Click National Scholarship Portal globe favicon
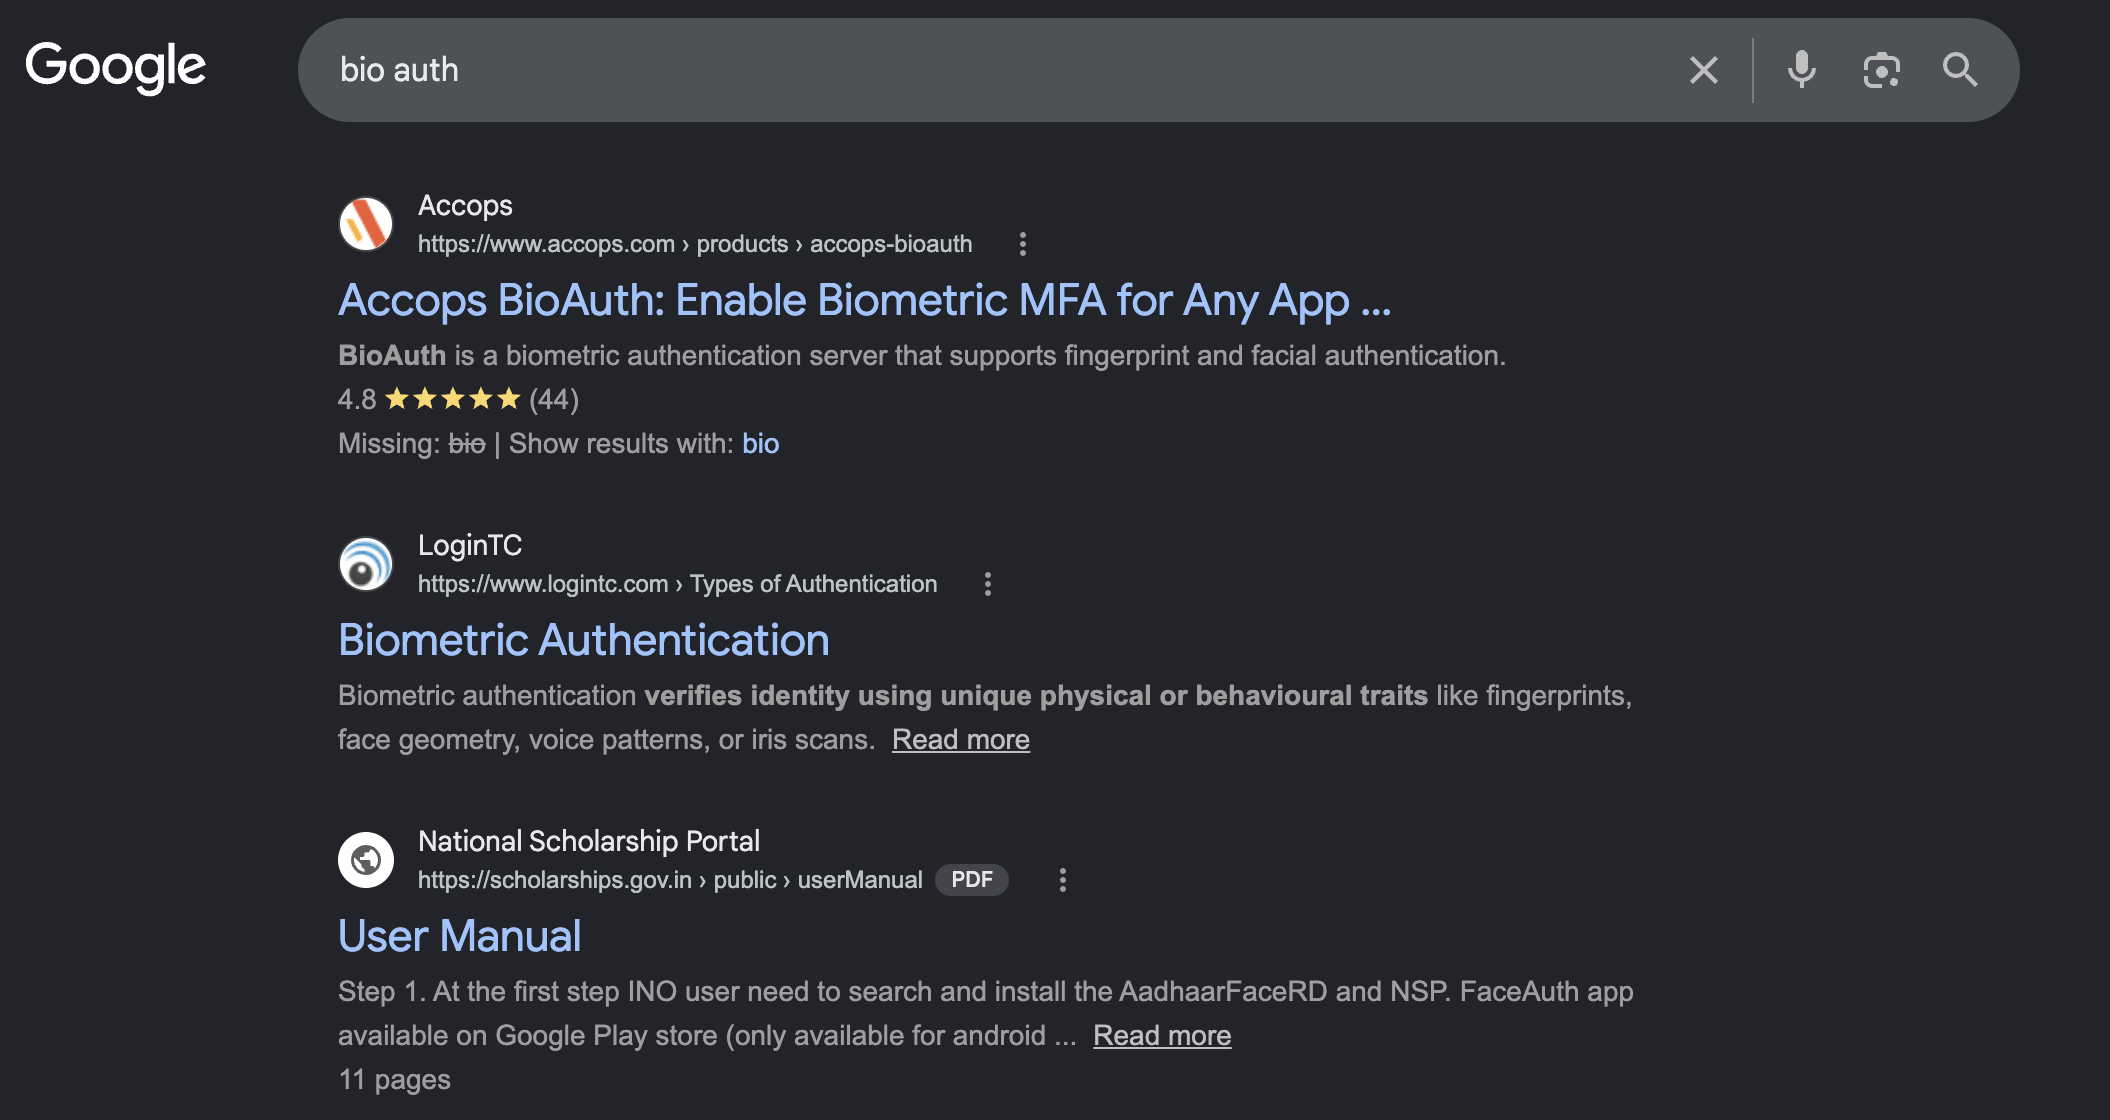The width and height of the screenshot is (2110, 1120). point(366,860)
